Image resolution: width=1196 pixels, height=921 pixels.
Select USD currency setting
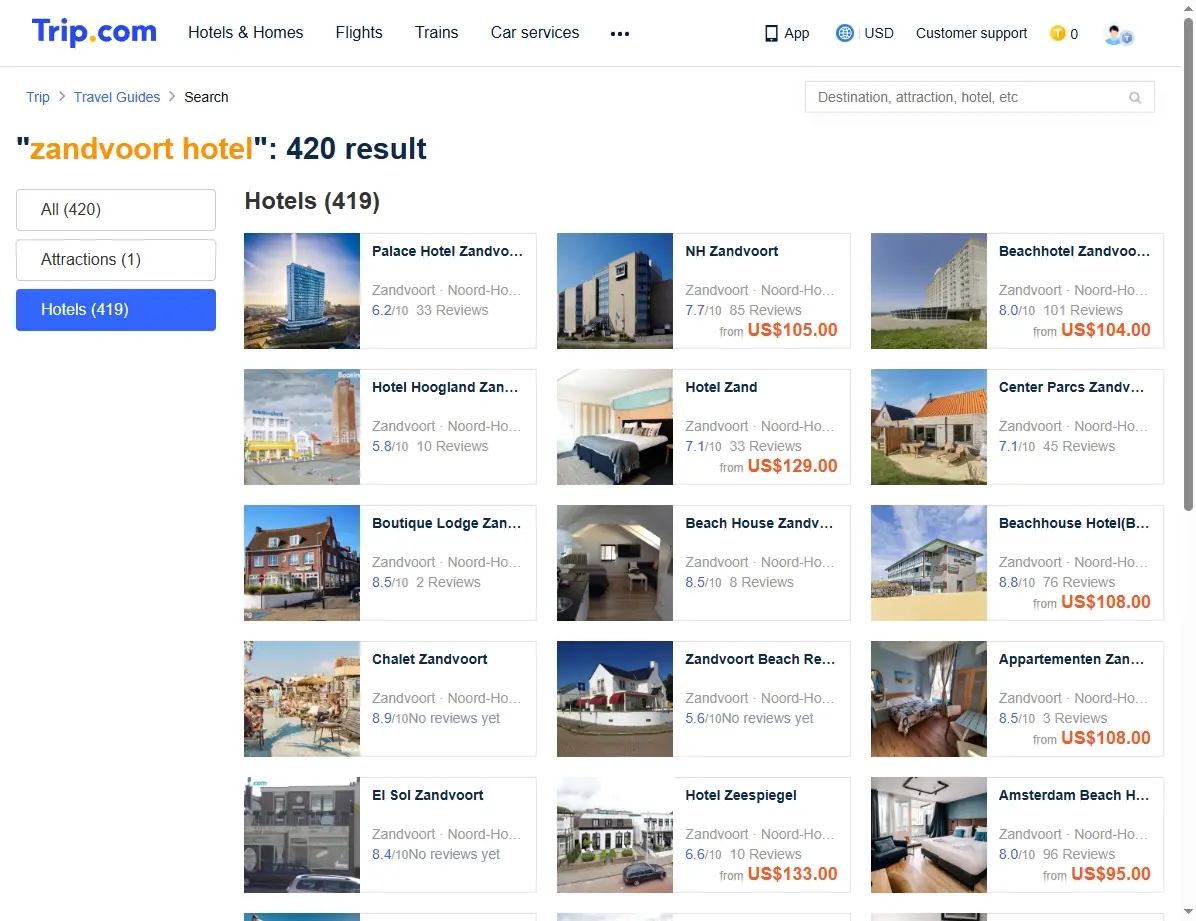point(879,34)
